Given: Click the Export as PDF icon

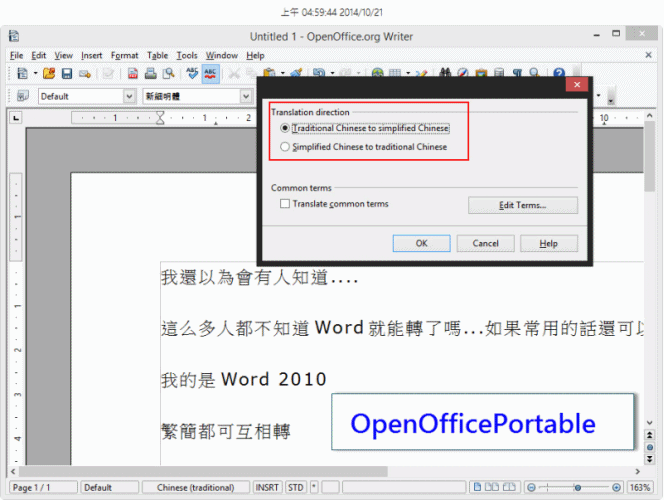Looking at the screenshot, I should pyautogui.click(x=133, y=74).
